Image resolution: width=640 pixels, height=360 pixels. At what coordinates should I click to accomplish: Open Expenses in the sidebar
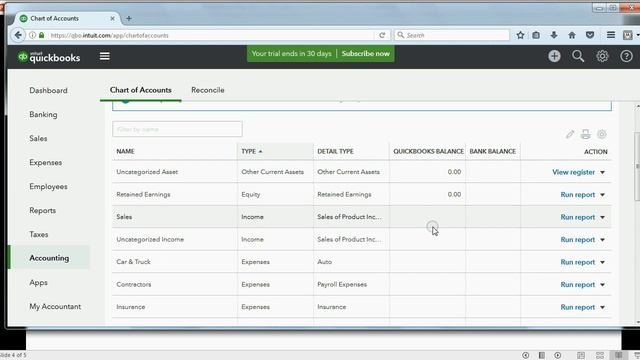click(45, 162)
